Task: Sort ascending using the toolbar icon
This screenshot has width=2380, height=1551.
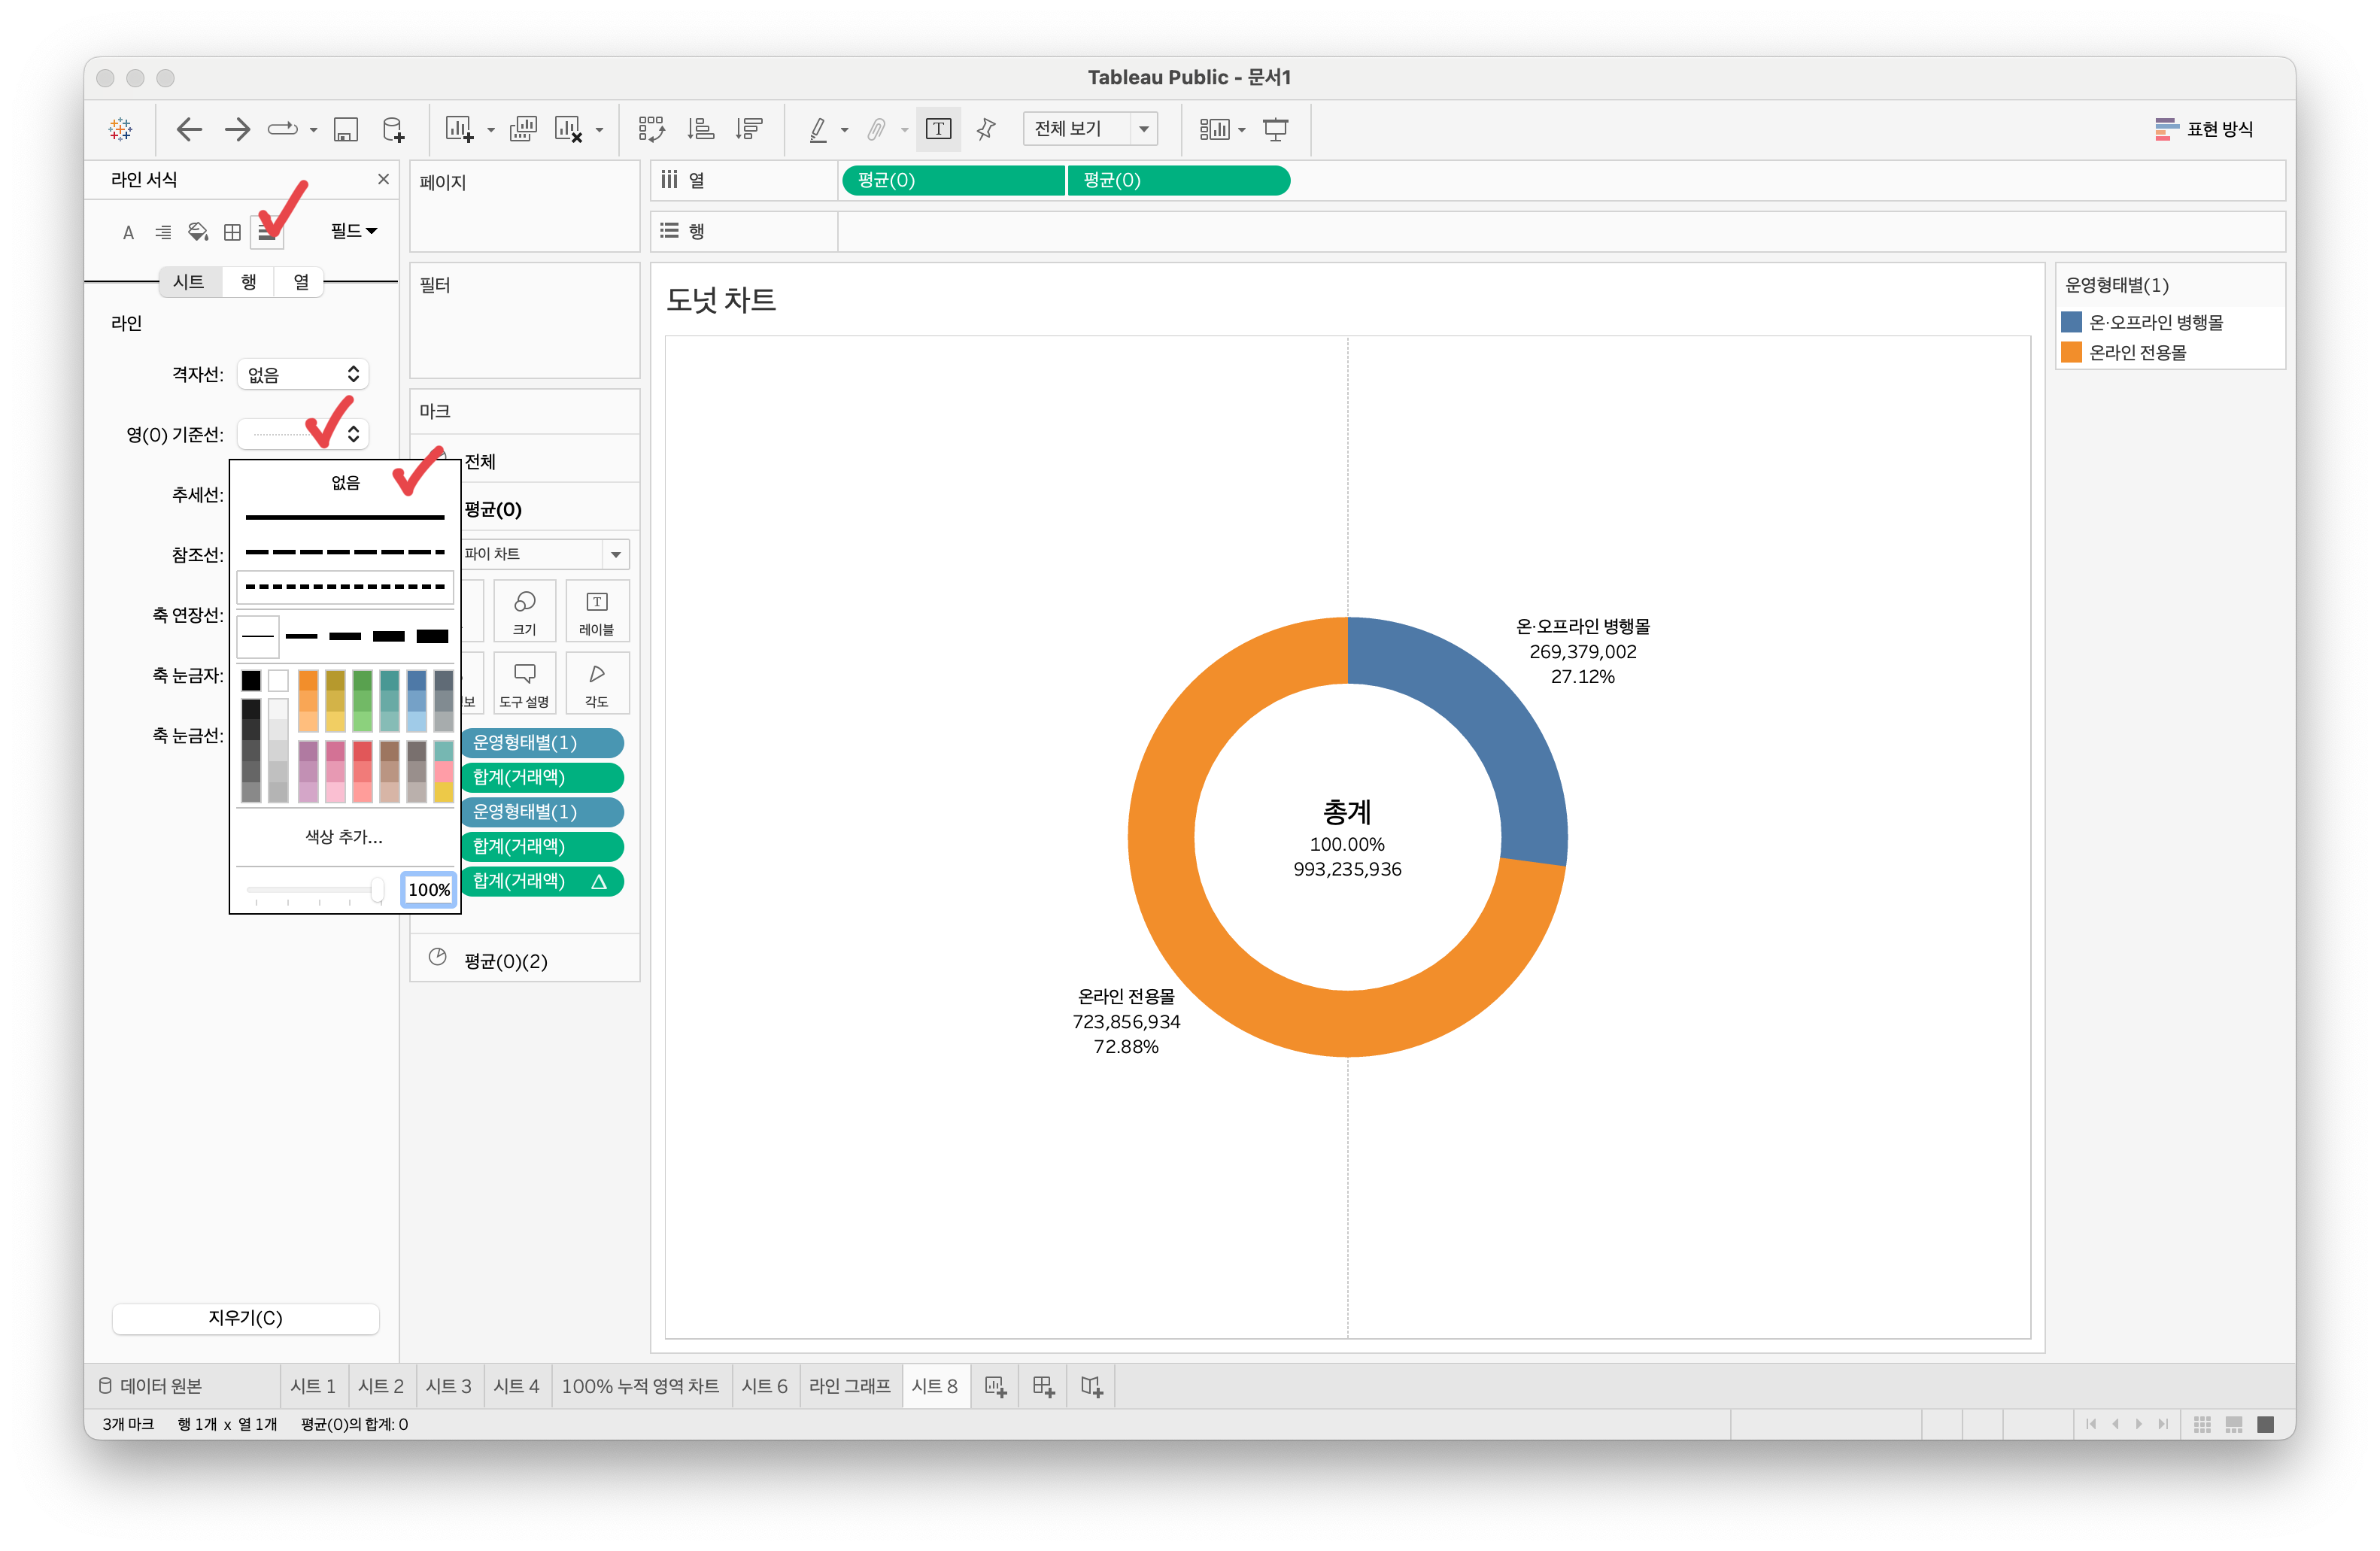Action: 700,129
